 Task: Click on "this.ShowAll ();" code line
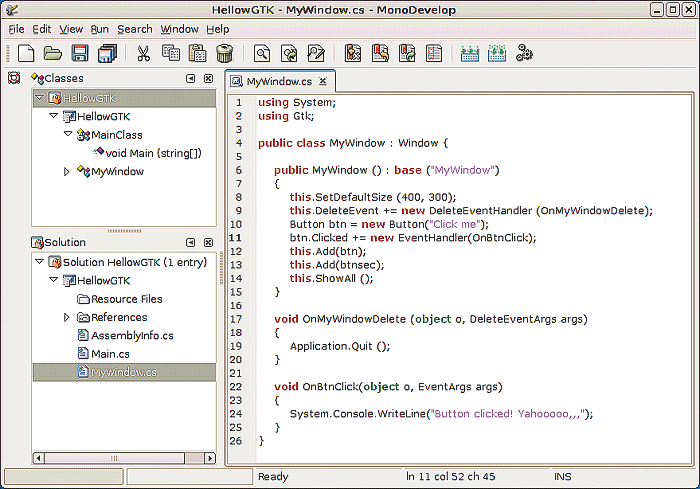331,278
